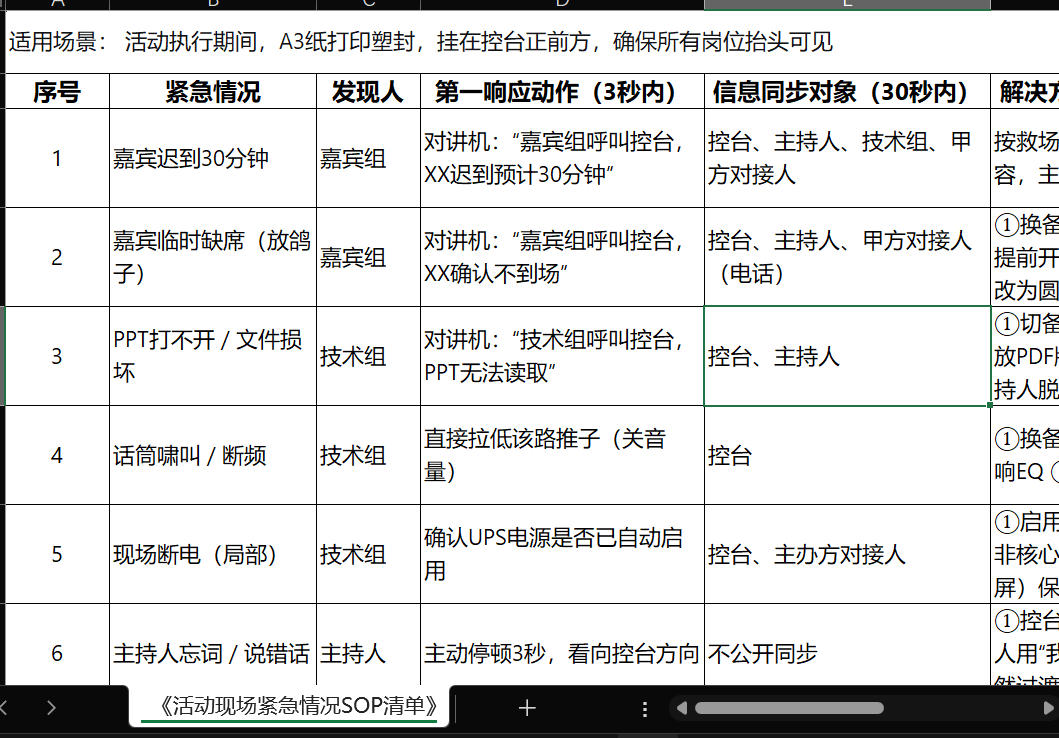Add a new sheet with plus icon

click(x=527, y=708)
